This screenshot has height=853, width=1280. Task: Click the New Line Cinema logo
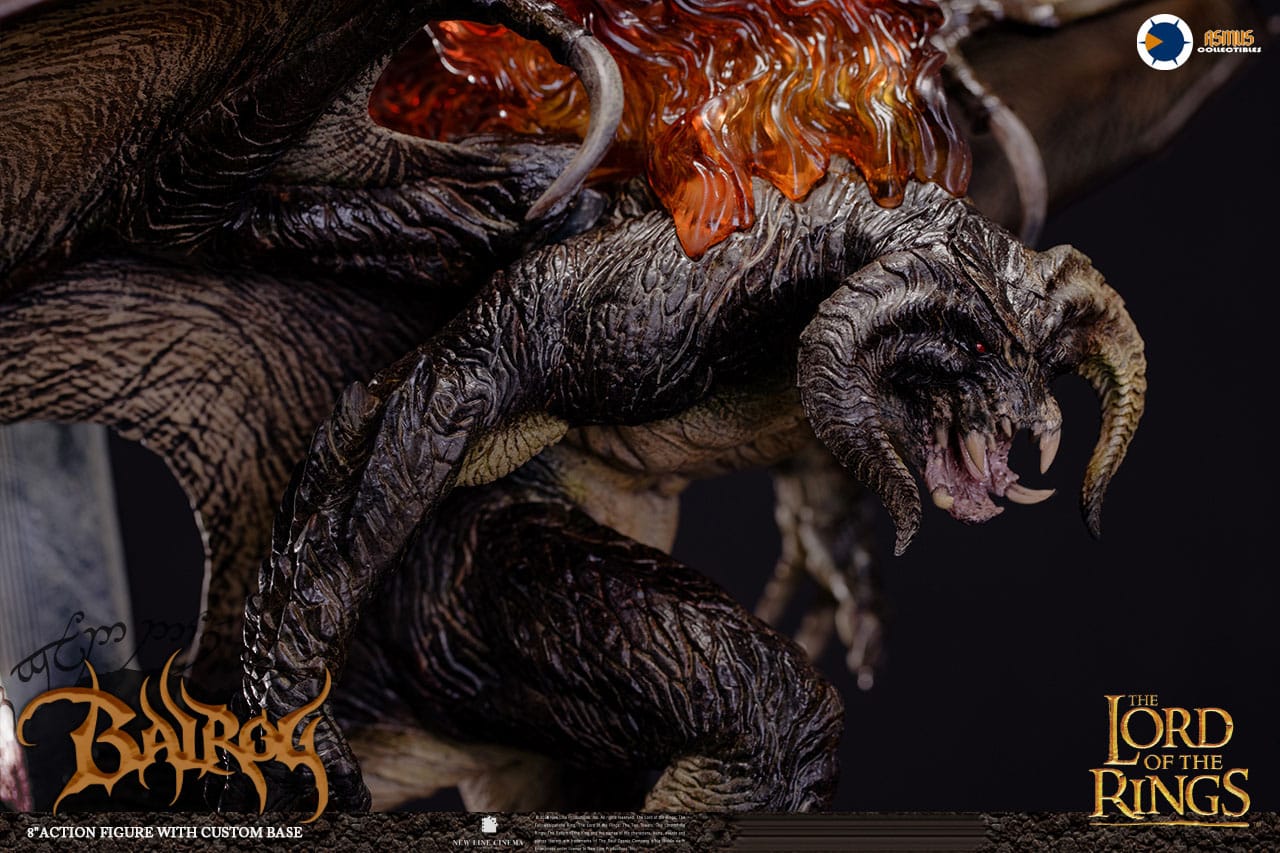(490, 831)
